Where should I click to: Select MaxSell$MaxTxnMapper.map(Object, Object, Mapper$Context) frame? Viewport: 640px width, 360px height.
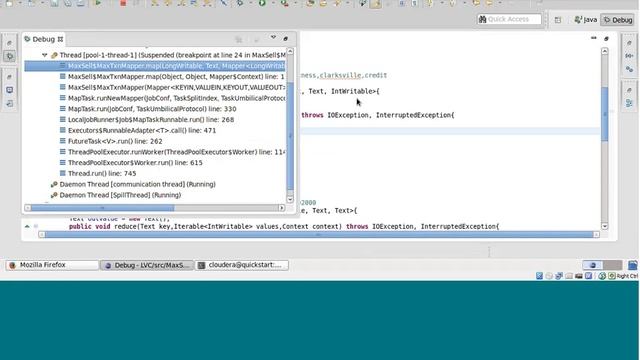(172, 76)
